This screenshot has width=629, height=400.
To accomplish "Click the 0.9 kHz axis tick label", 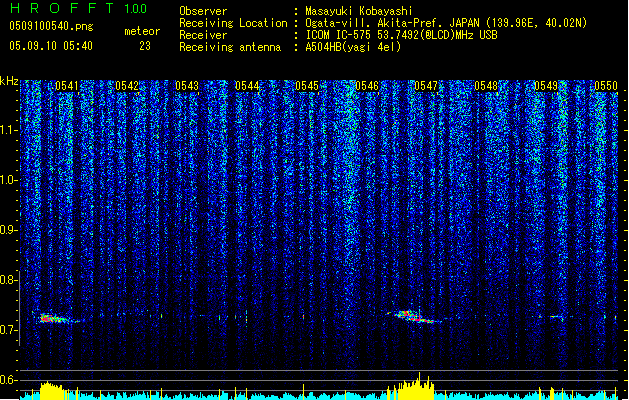I will tap(8, 230).
